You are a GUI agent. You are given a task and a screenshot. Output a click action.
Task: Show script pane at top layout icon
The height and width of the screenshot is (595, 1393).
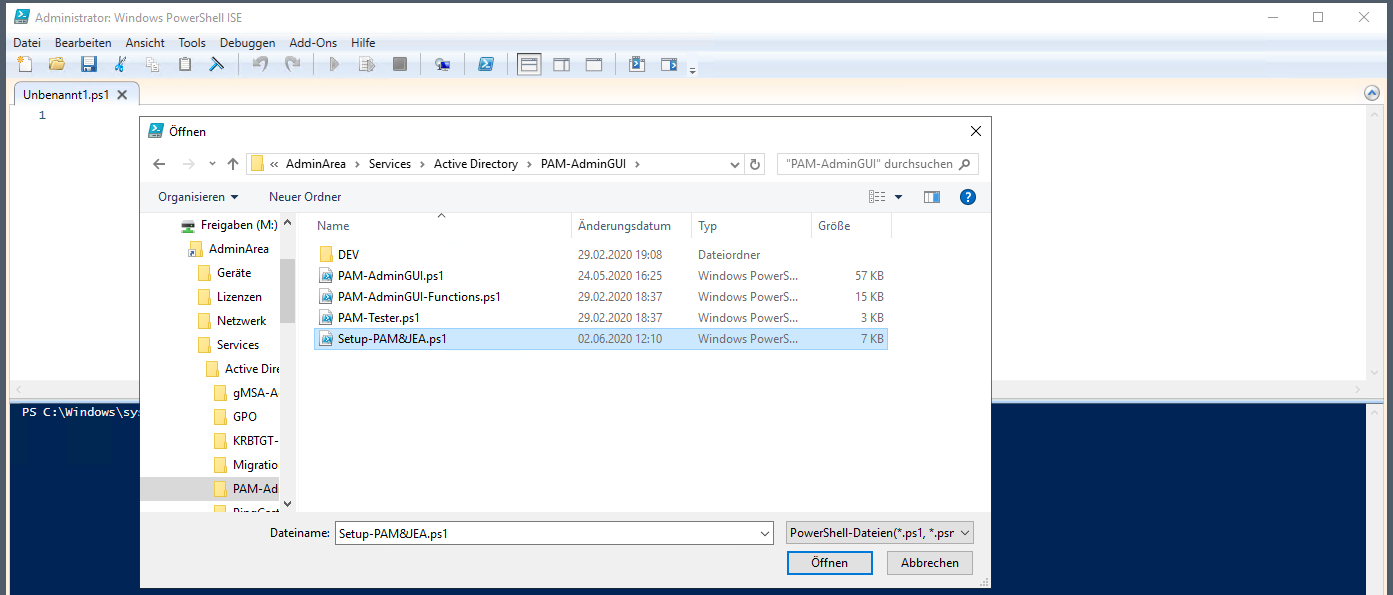tap(529, 65)
